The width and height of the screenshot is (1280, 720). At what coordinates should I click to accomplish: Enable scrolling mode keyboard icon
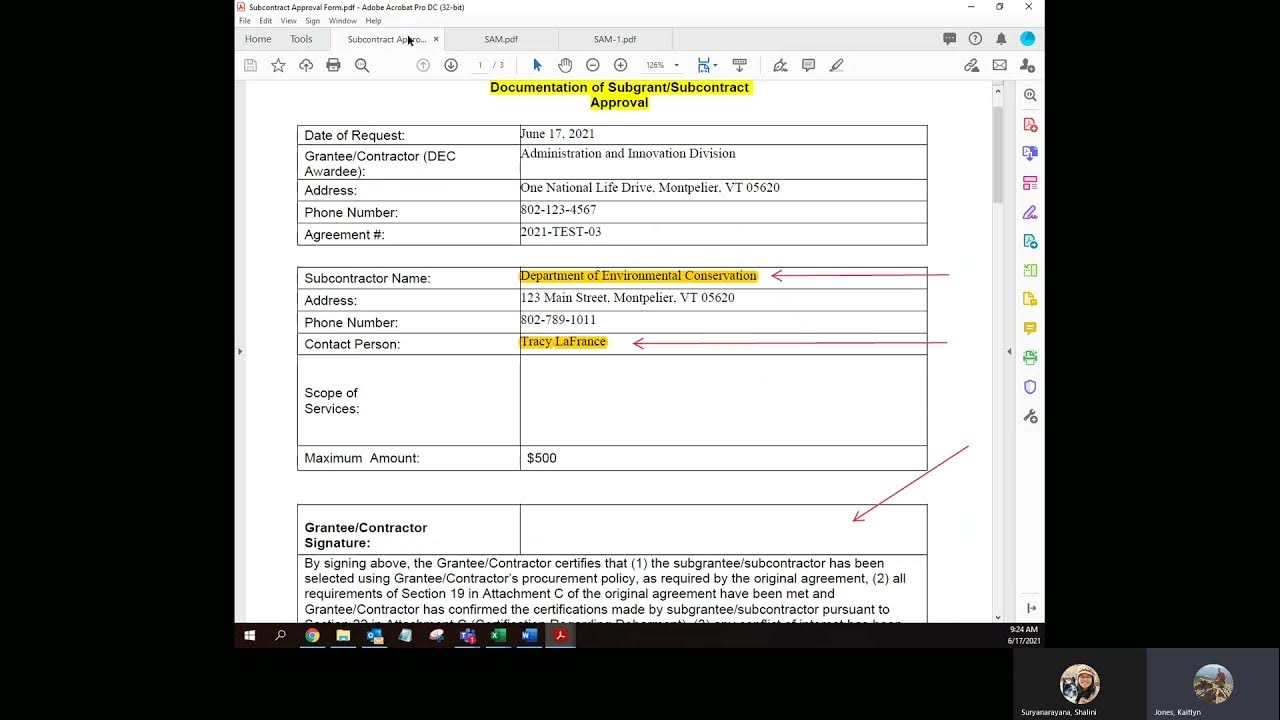coord(740,65)
